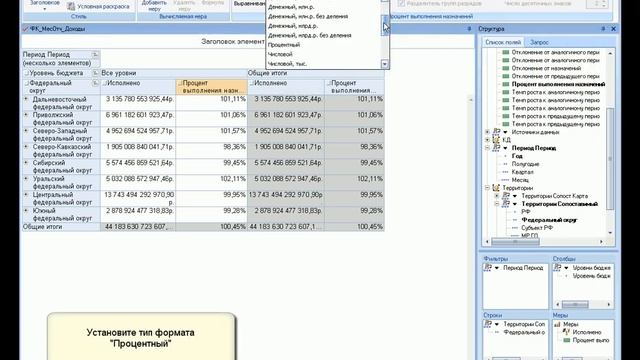The image size is (640, 360).
Task: Choose 'Числовой' in the format list
Action: click(280, 54)
